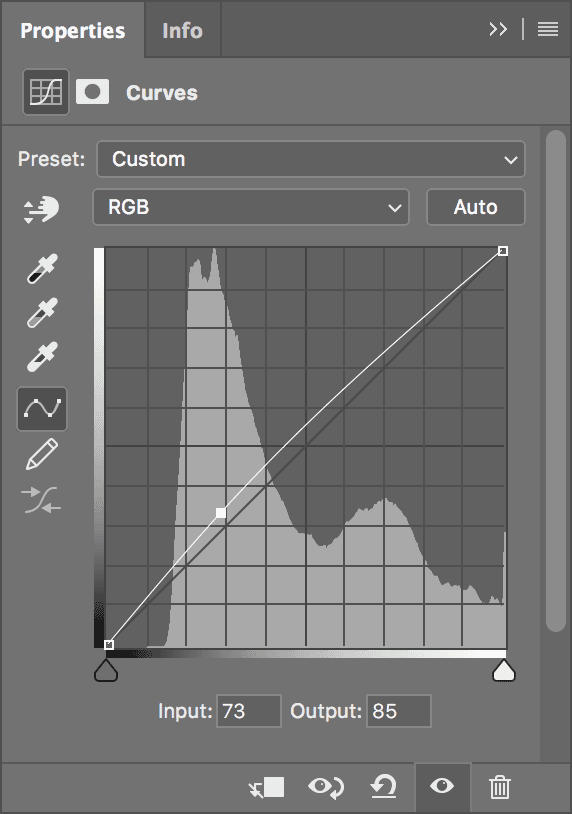Screen dimensions: 572x814
Task: Select the edit points curve tool
Action: [42, 409]
